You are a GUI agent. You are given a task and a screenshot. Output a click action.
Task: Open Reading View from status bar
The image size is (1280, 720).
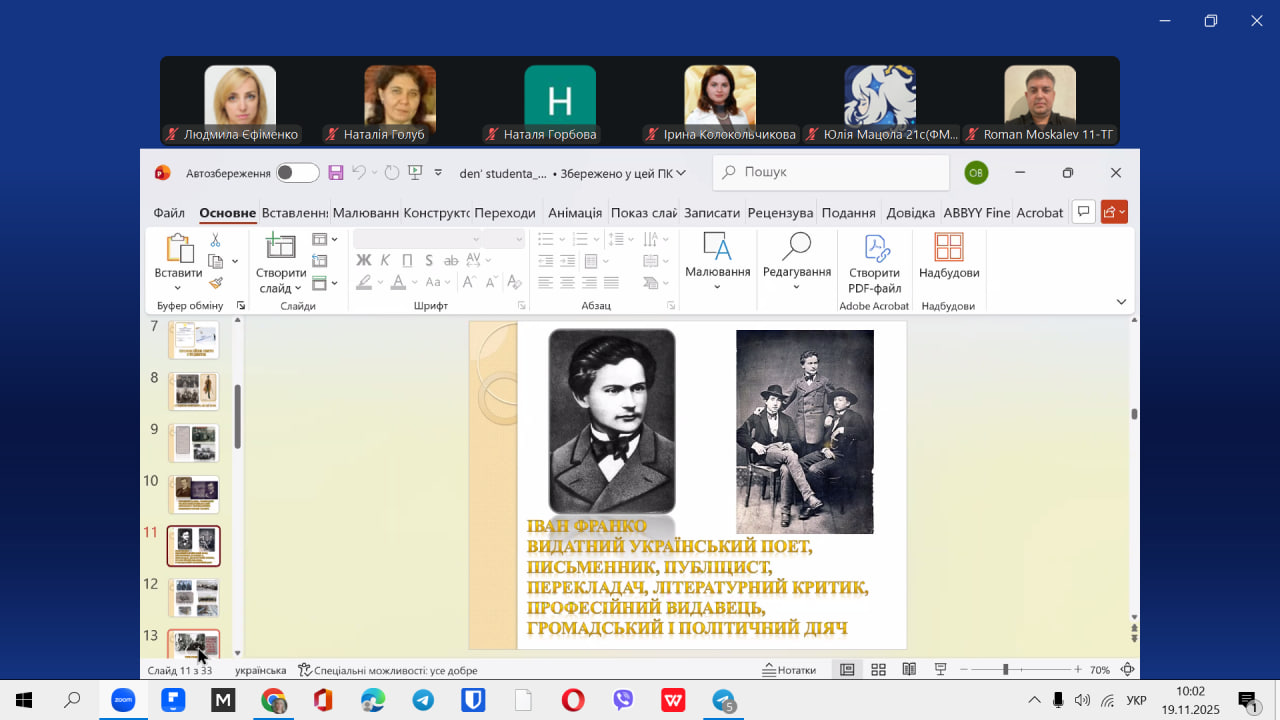pyautogui.click(x=909, y=670)
